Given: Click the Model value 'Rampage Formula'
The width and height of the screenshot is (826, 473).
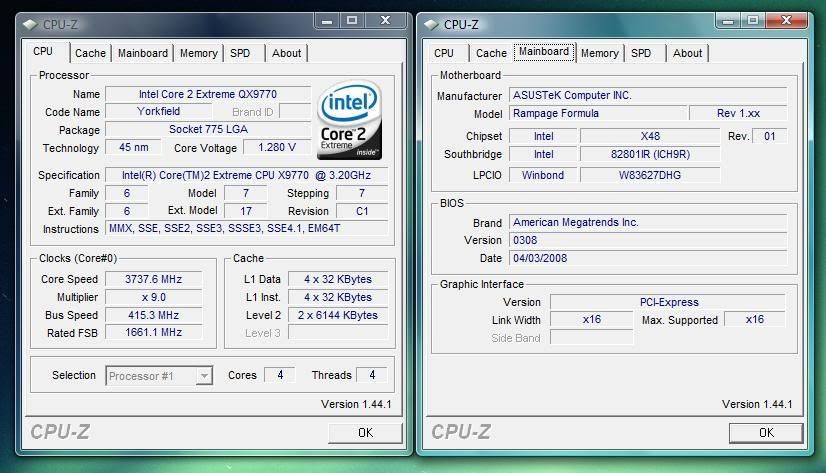Looking at the screenshot, I should [598, 113].
